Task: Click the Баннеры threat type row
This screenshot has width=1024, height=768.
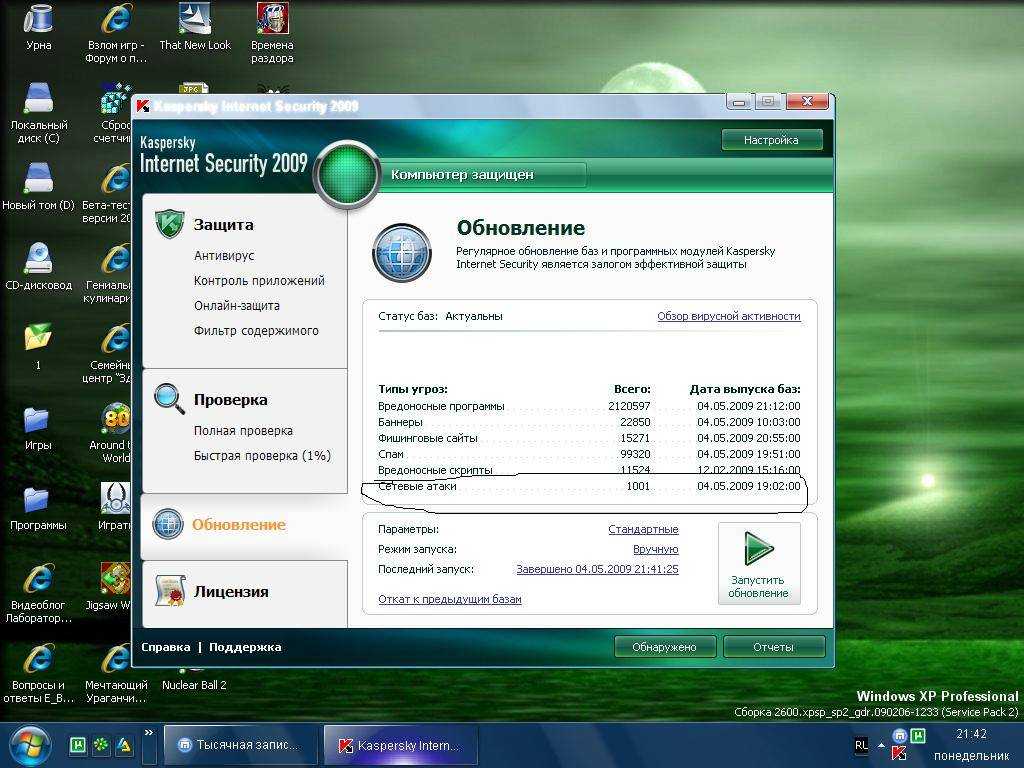Action: 589,422
